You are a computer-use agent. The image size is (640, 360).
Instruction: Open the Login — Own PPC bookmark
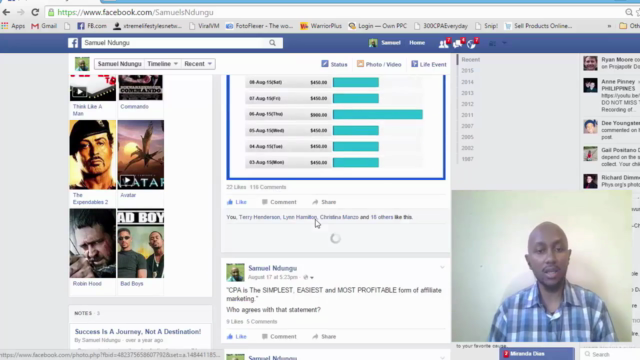[x=378, y=26]
